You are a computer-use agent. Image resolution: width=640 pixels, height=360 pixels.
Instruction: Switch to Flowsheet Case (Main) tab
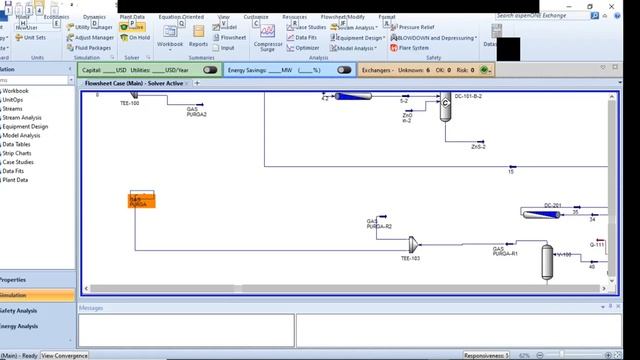(x=133, y=83)
